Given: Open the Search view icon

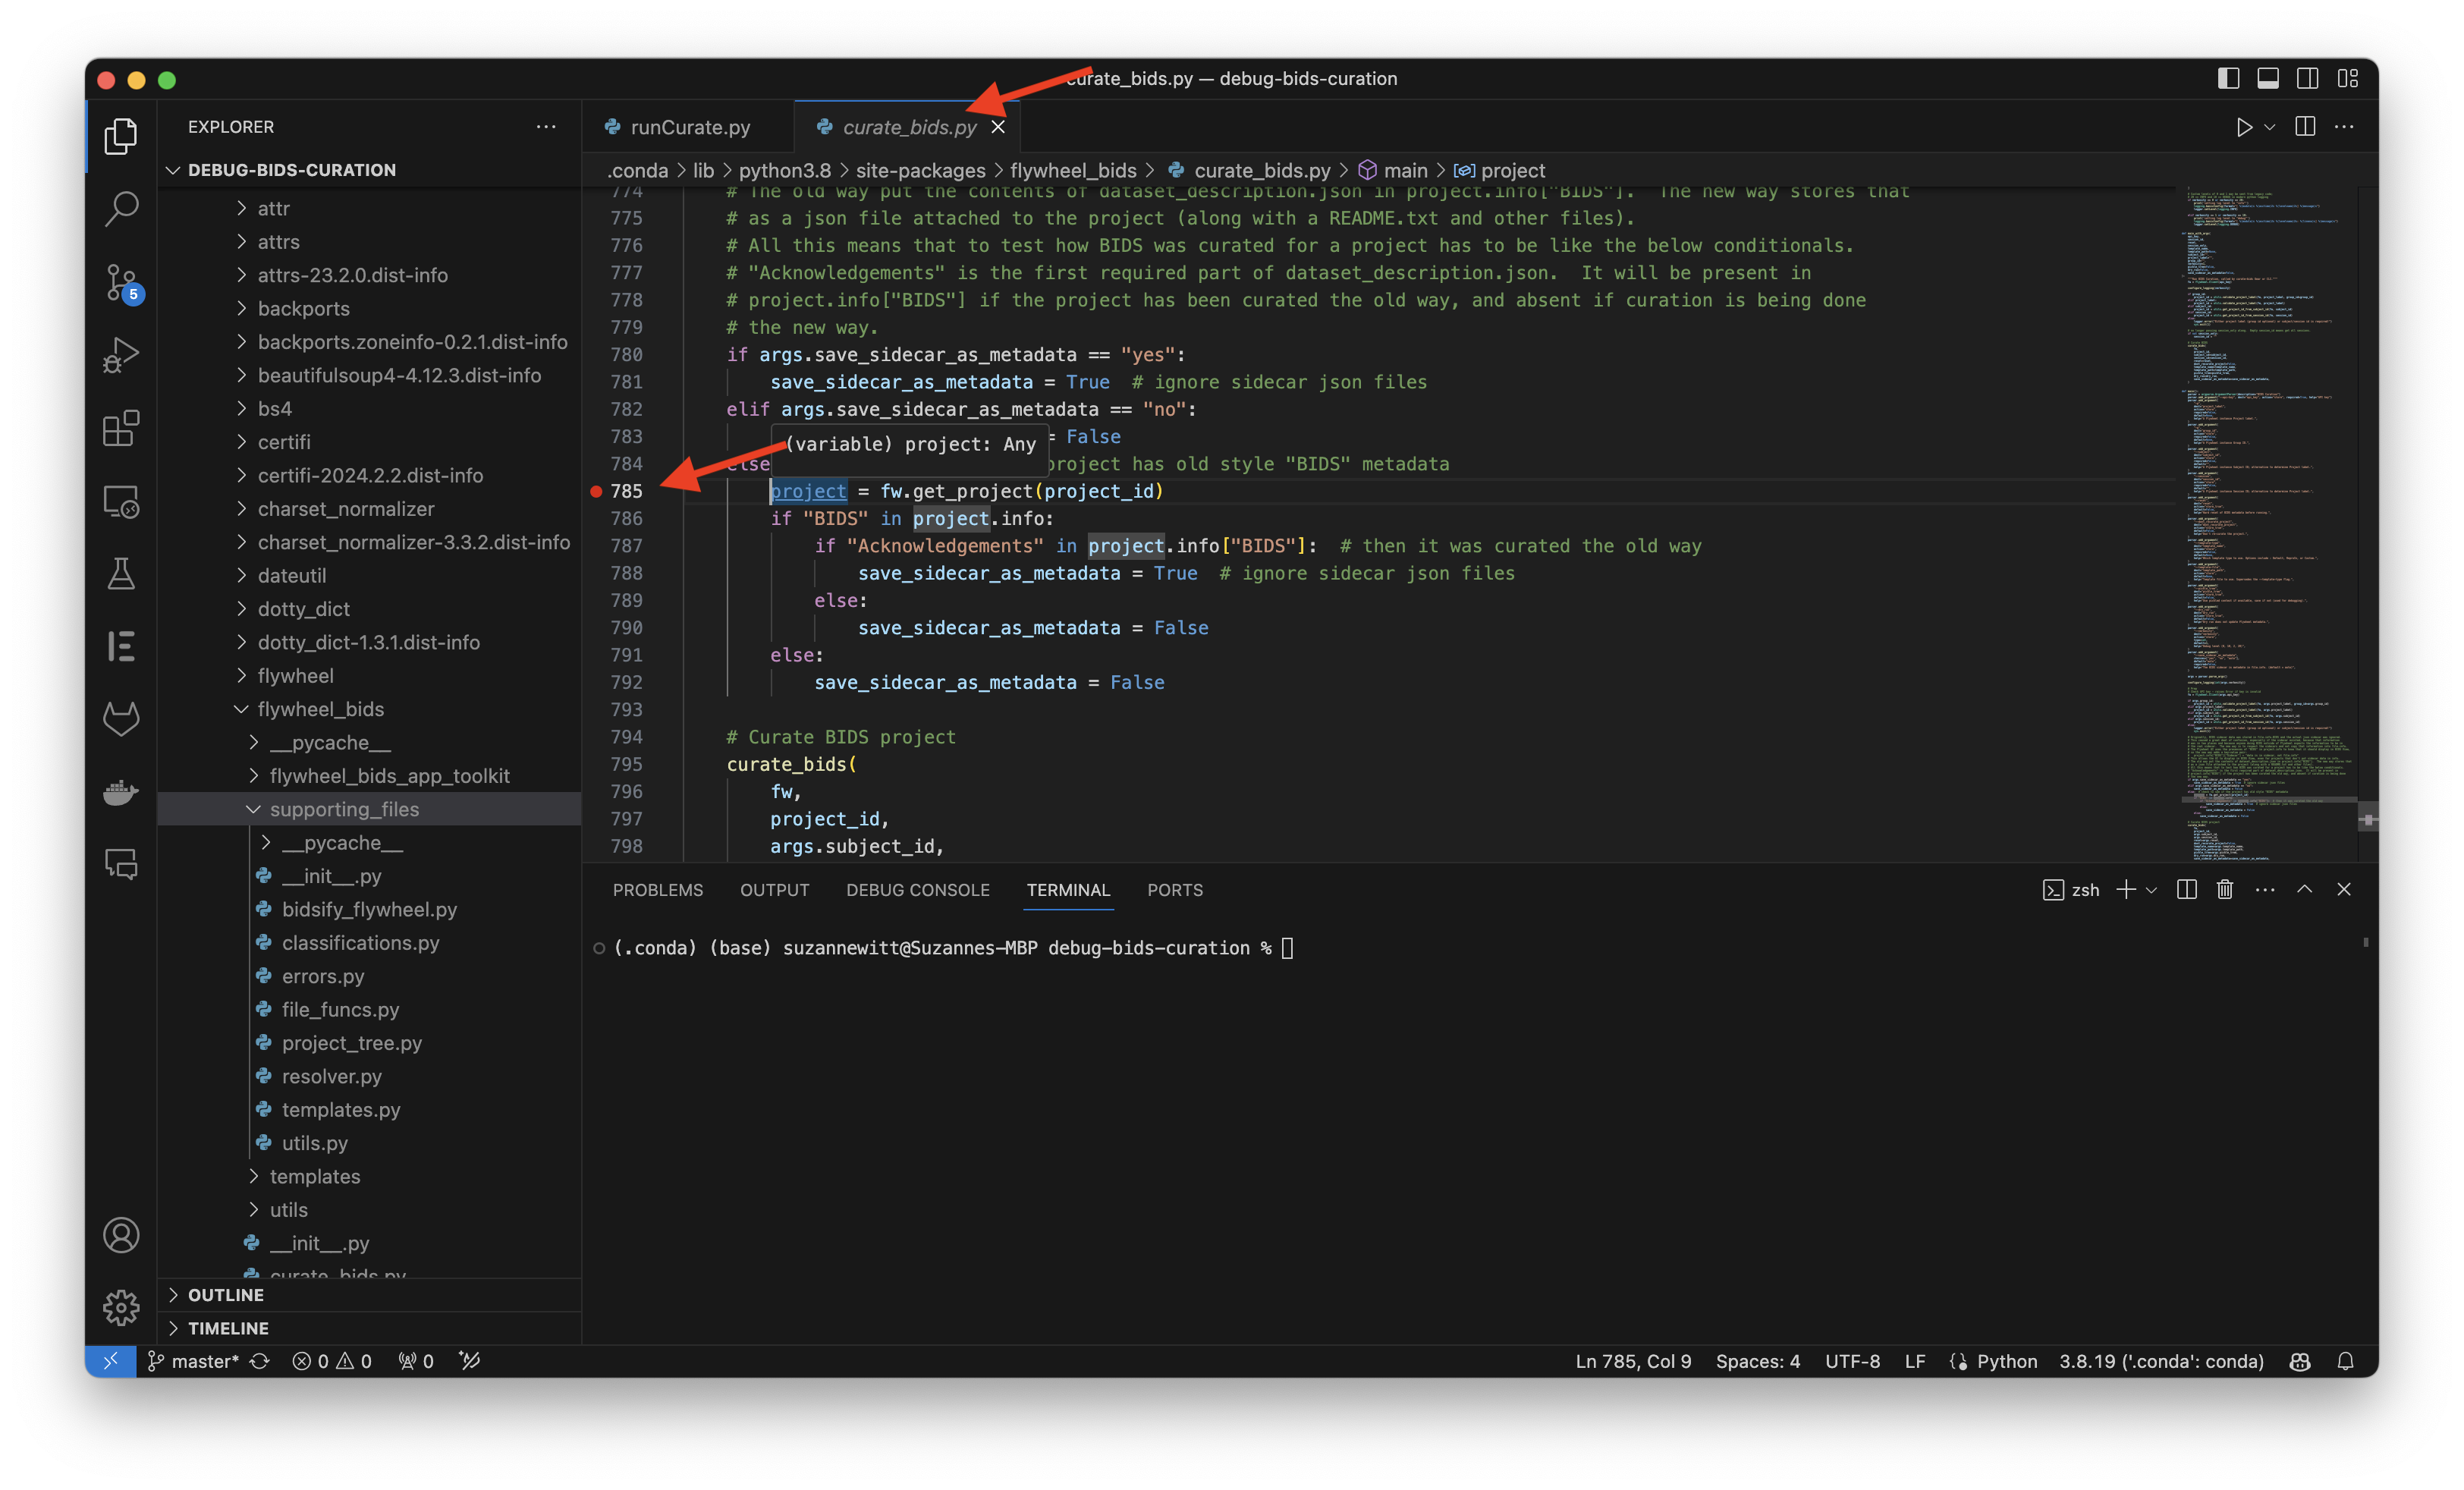Looking at the screenshot, I should coord(121,209).
